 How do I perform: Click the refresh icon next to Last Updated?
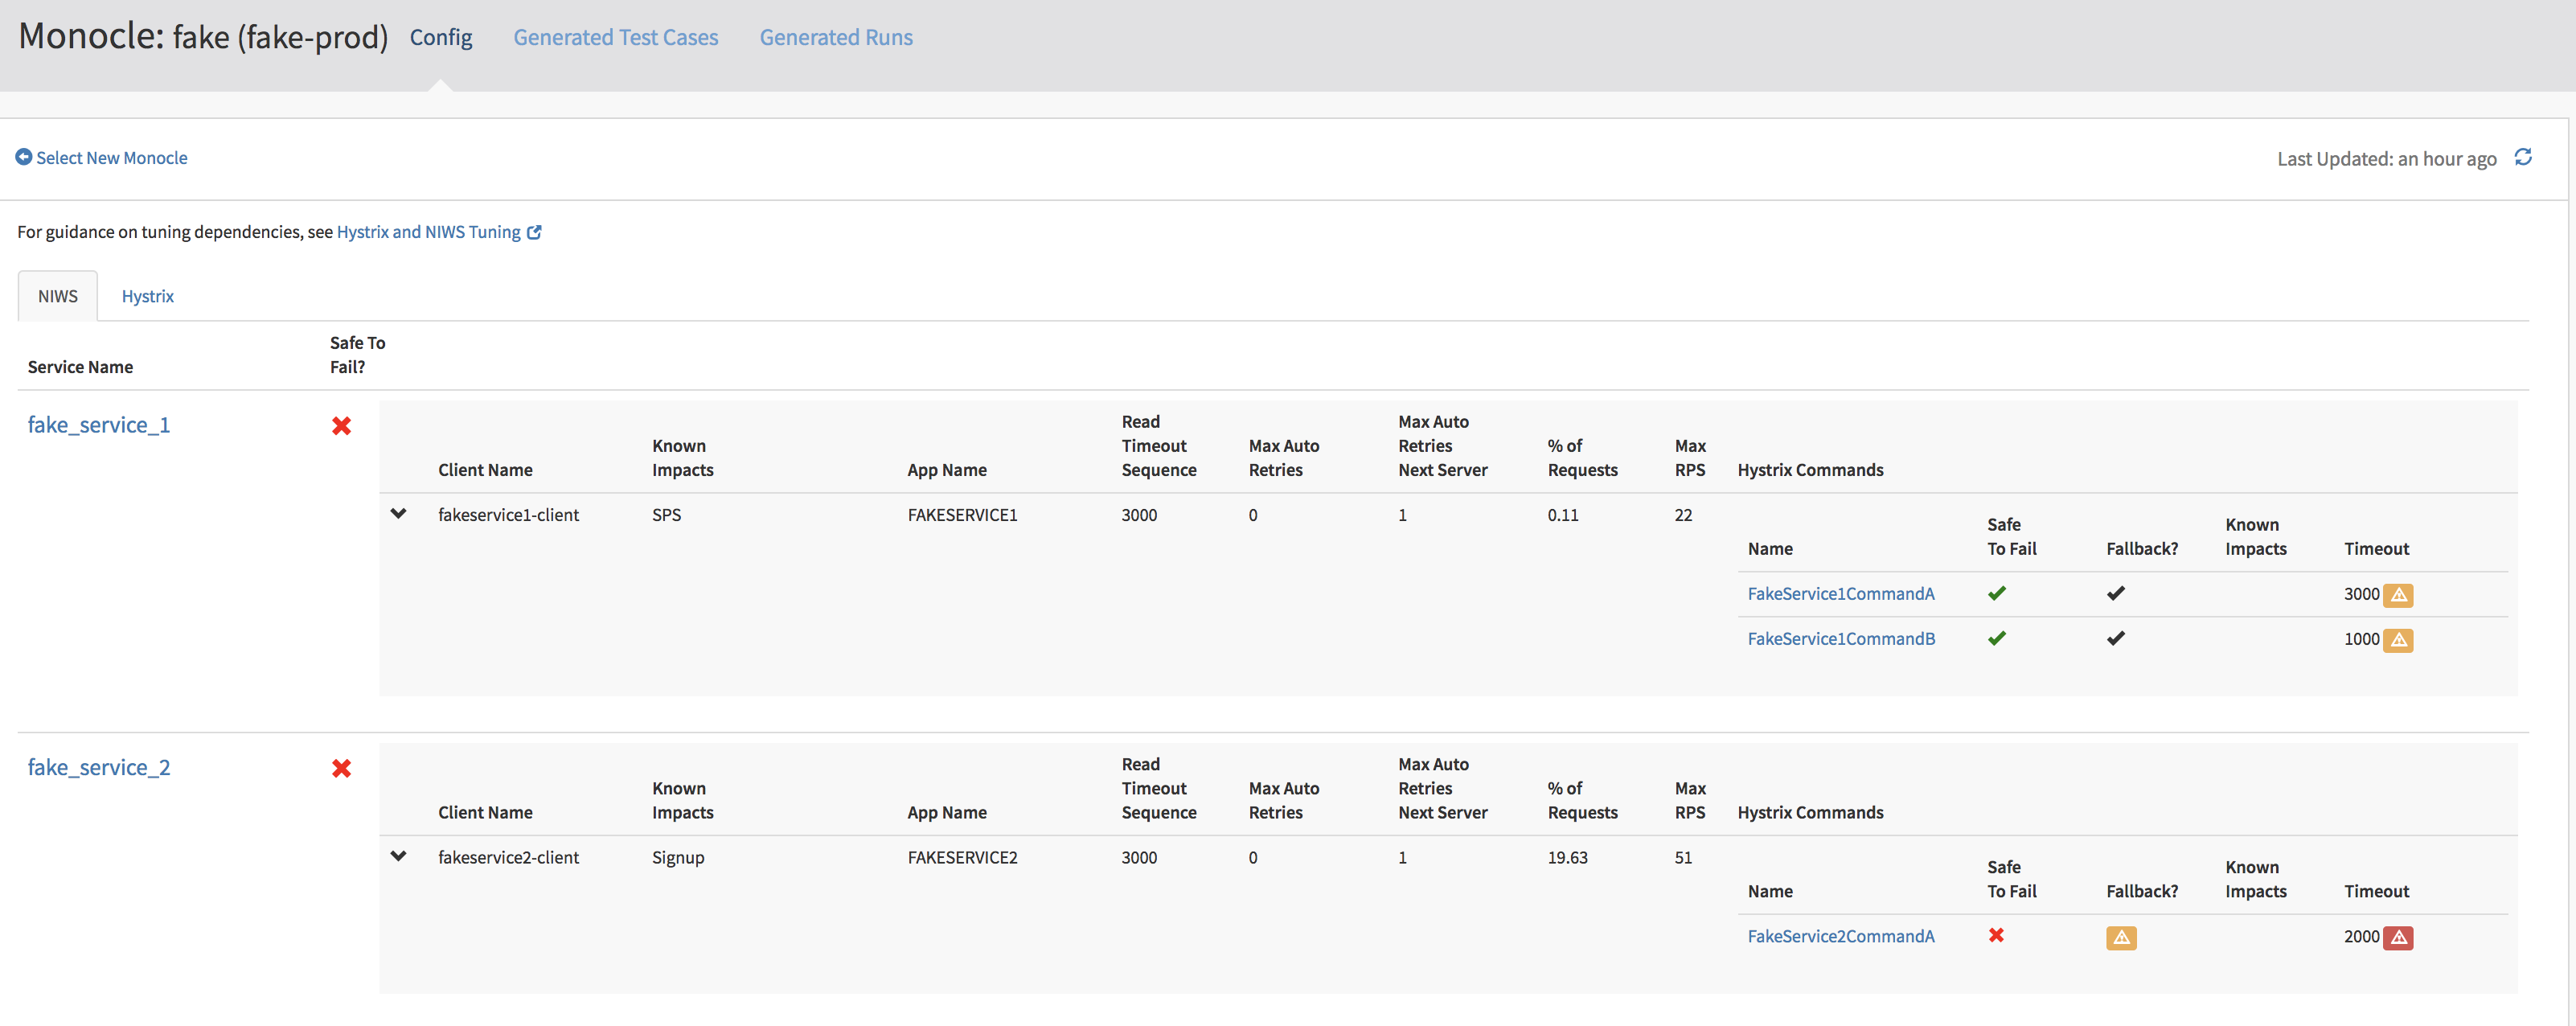pos(2523,157)
